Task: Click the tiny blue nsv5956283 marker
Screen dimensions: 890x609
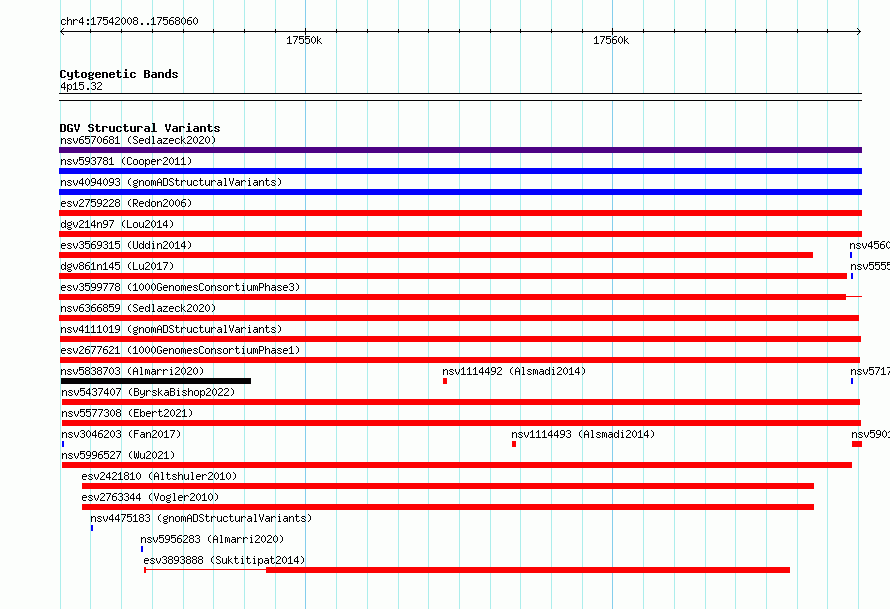Action: tap(142, 549)
